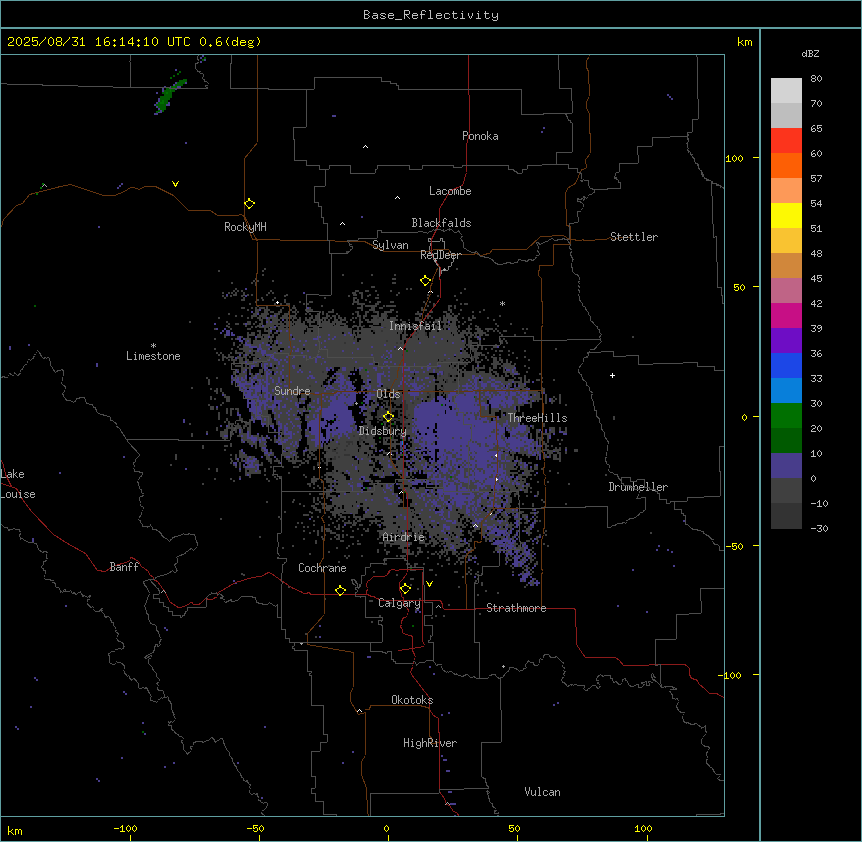Click the Olds town label

pyautogui.click(x=388, y=394)
